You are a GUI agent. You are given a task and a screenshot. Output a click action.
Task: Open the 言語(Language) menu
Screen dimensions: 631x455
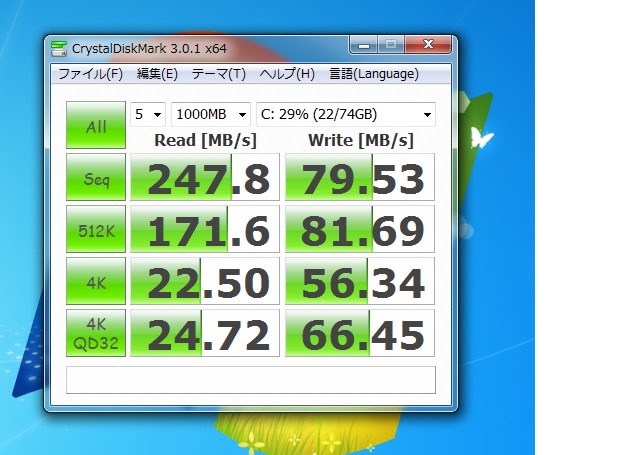tap(374, 74)
